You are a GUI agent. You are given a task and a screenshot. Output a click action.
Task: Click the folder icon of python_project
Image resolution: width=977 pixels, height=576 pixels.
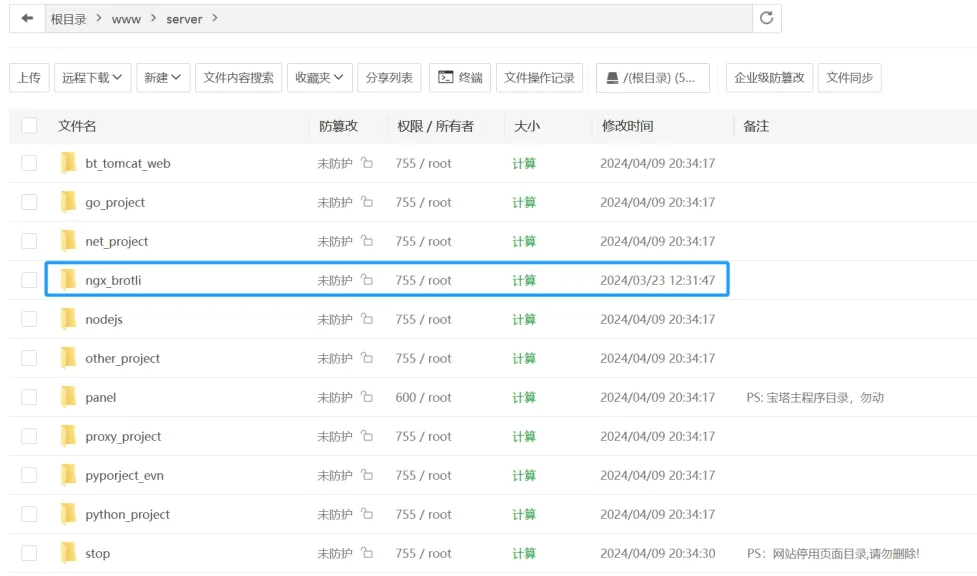coord(68,515)
